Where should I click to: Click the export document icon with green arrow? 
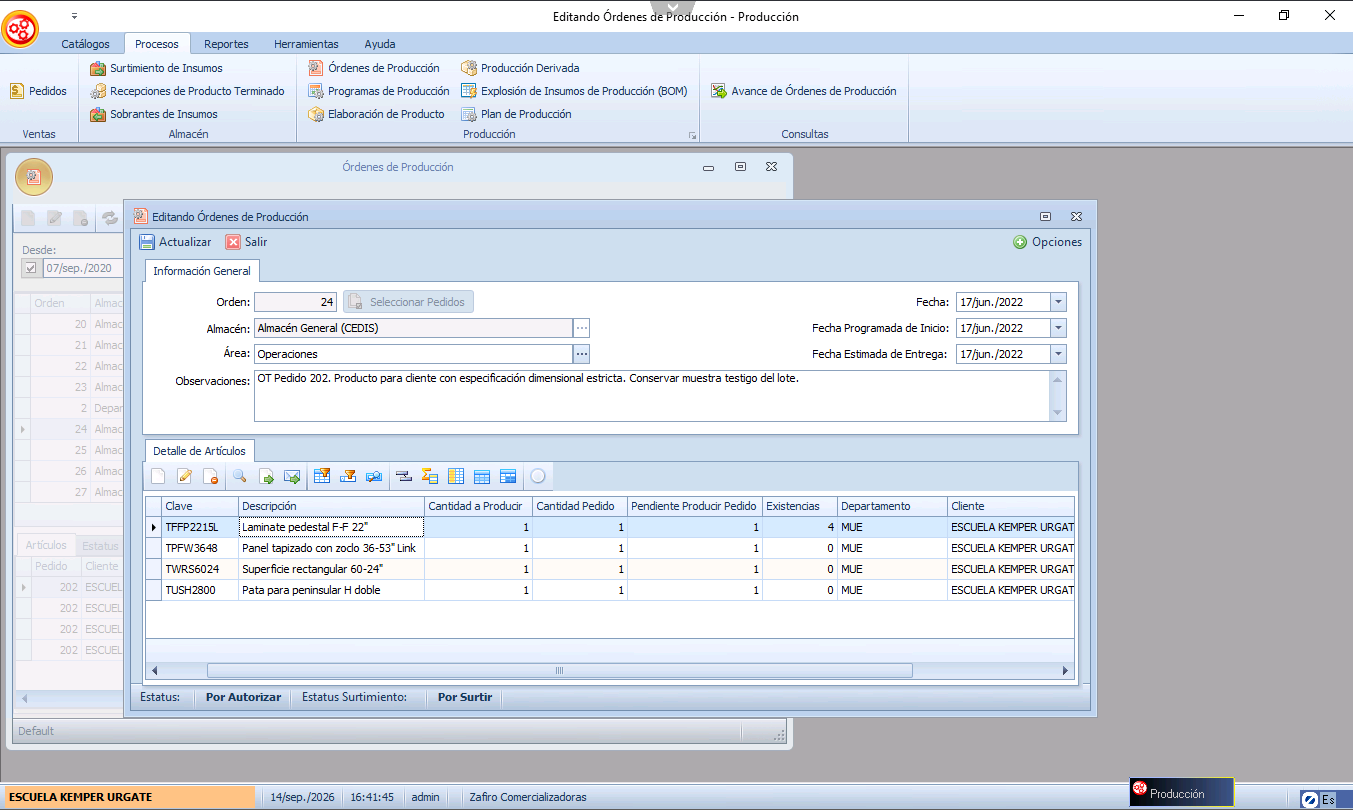click(266, 477)
